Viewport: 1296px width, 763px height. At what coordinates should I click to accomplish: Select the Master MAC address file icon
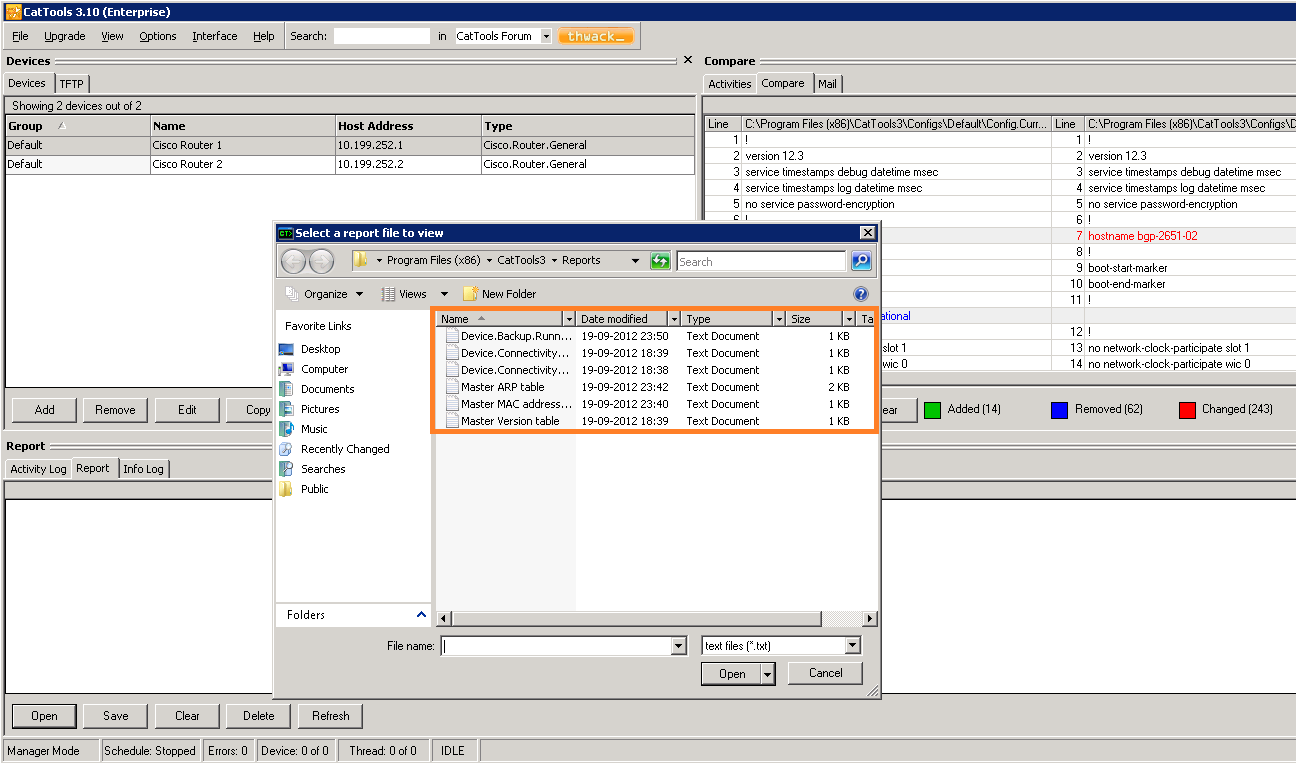(x=451, y=404)
